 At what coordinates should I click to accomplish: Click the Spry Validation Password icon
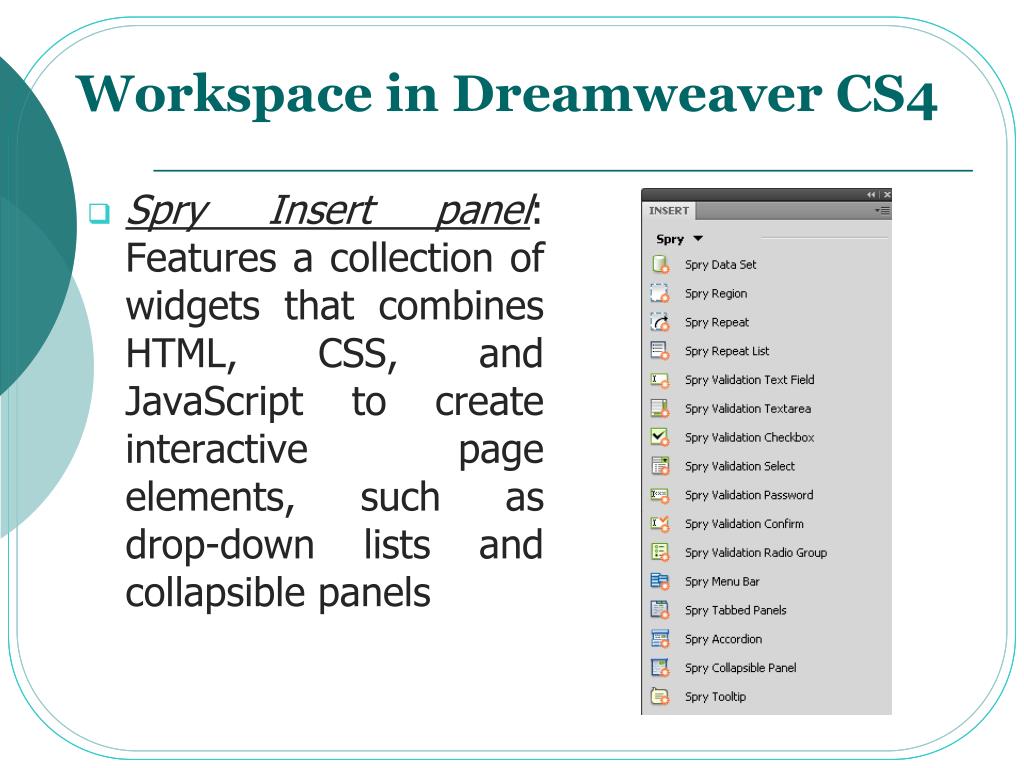[x=660, y=495]
